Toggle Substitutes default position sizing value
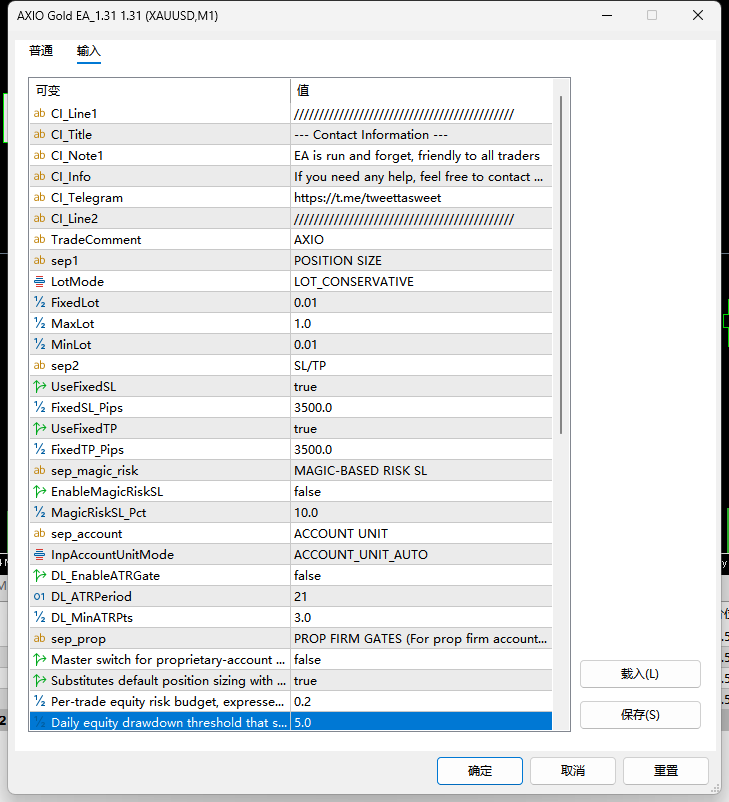 (421, 680)
